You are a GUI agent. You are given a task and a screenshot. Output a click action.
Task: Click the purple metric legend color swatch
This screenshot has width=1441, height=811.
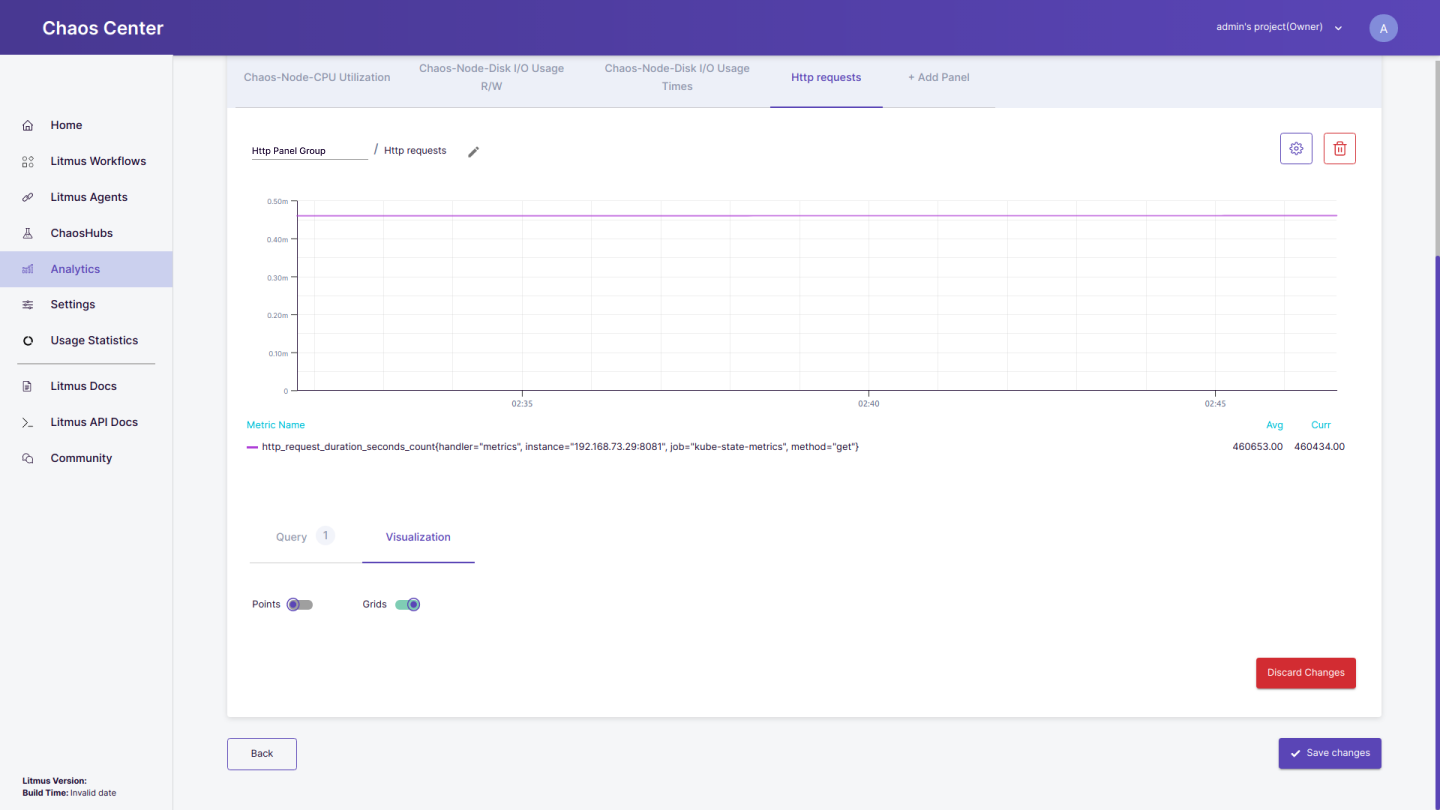(x=252, y=447)
